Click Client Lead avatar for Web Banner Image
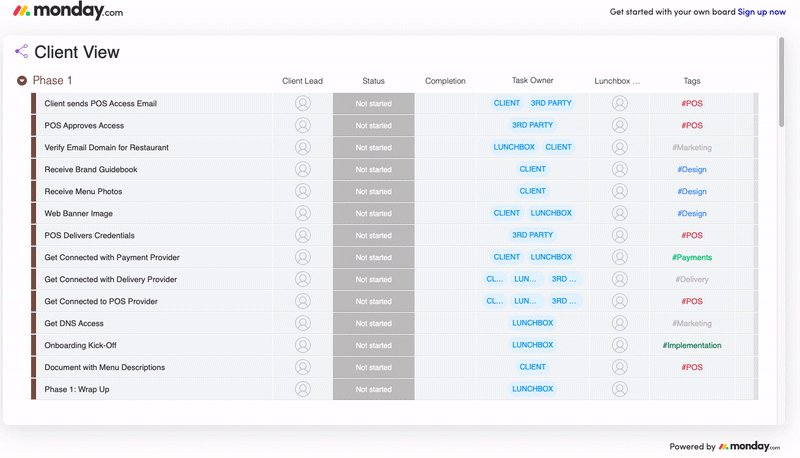 click(303, 213)
